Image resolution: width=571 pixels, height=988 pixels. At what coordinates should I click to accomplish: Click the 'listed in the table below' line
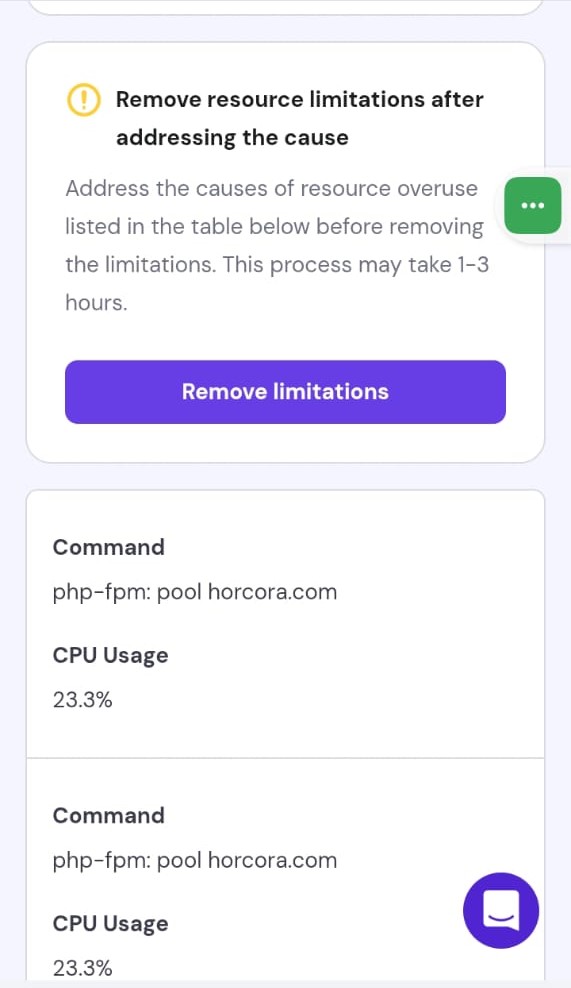click(274, 226)
